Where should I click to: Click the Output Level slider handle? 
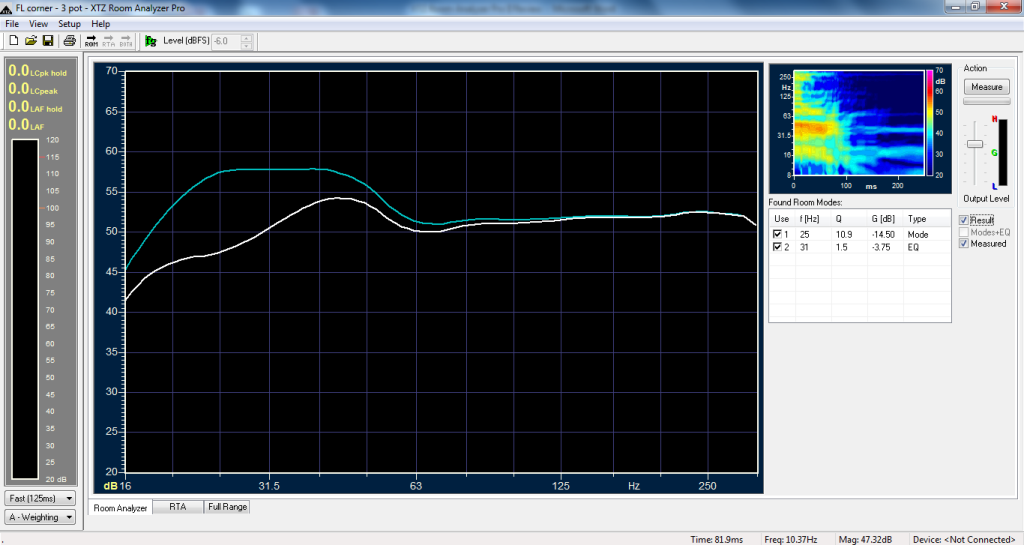click(x=973, y=144)
